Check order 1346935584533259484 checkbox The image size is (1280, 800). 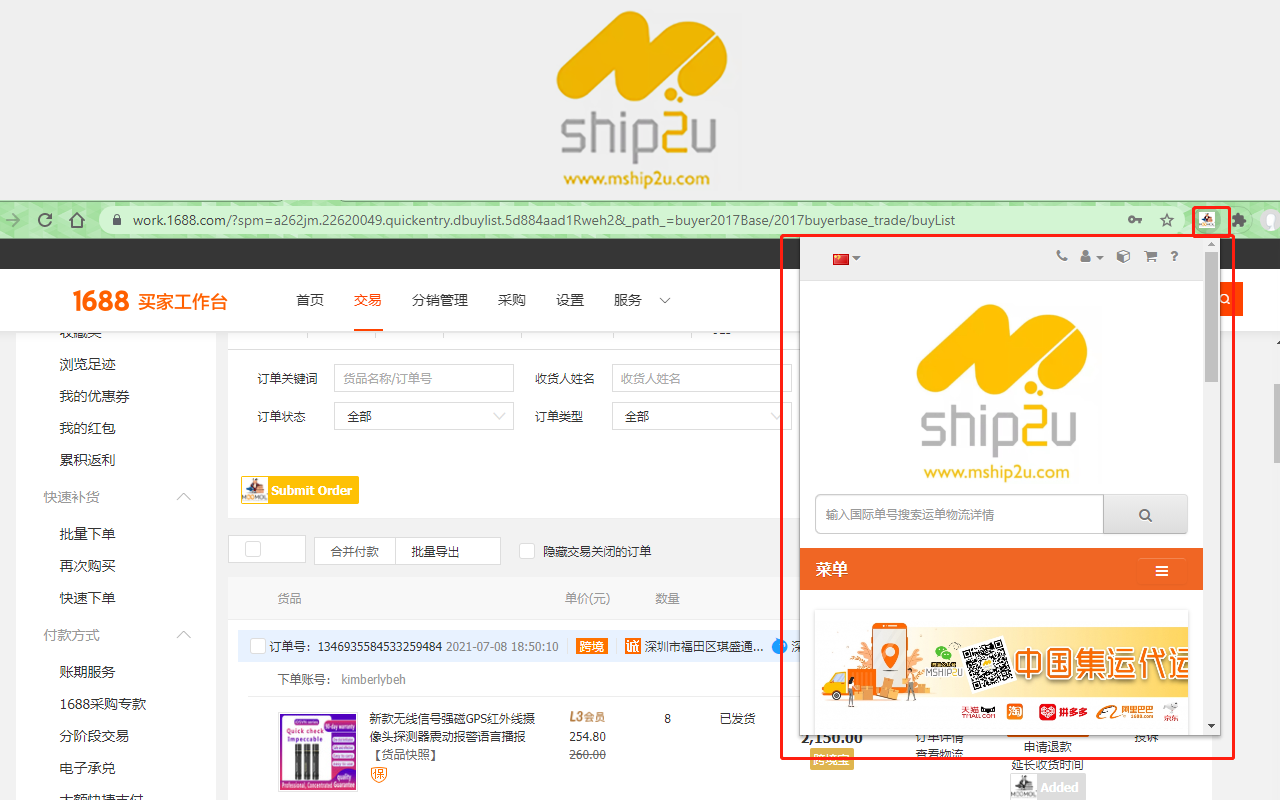pyautogui.click(x=258, y=646)
